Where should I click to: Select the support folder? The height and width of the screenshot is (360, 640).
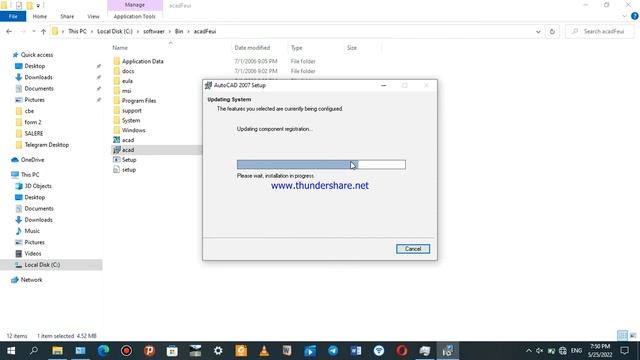pyautogui.click(x=131, y=111)
